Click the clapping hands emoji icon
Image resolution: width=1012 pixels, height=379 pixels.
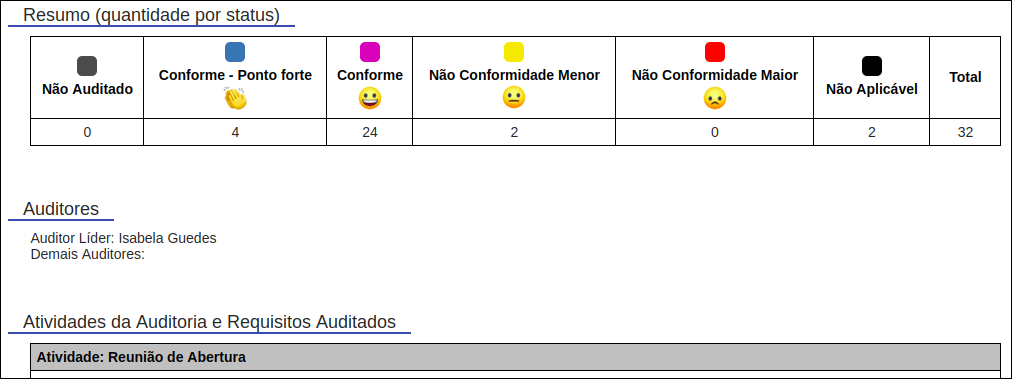[x=236, y=97]
